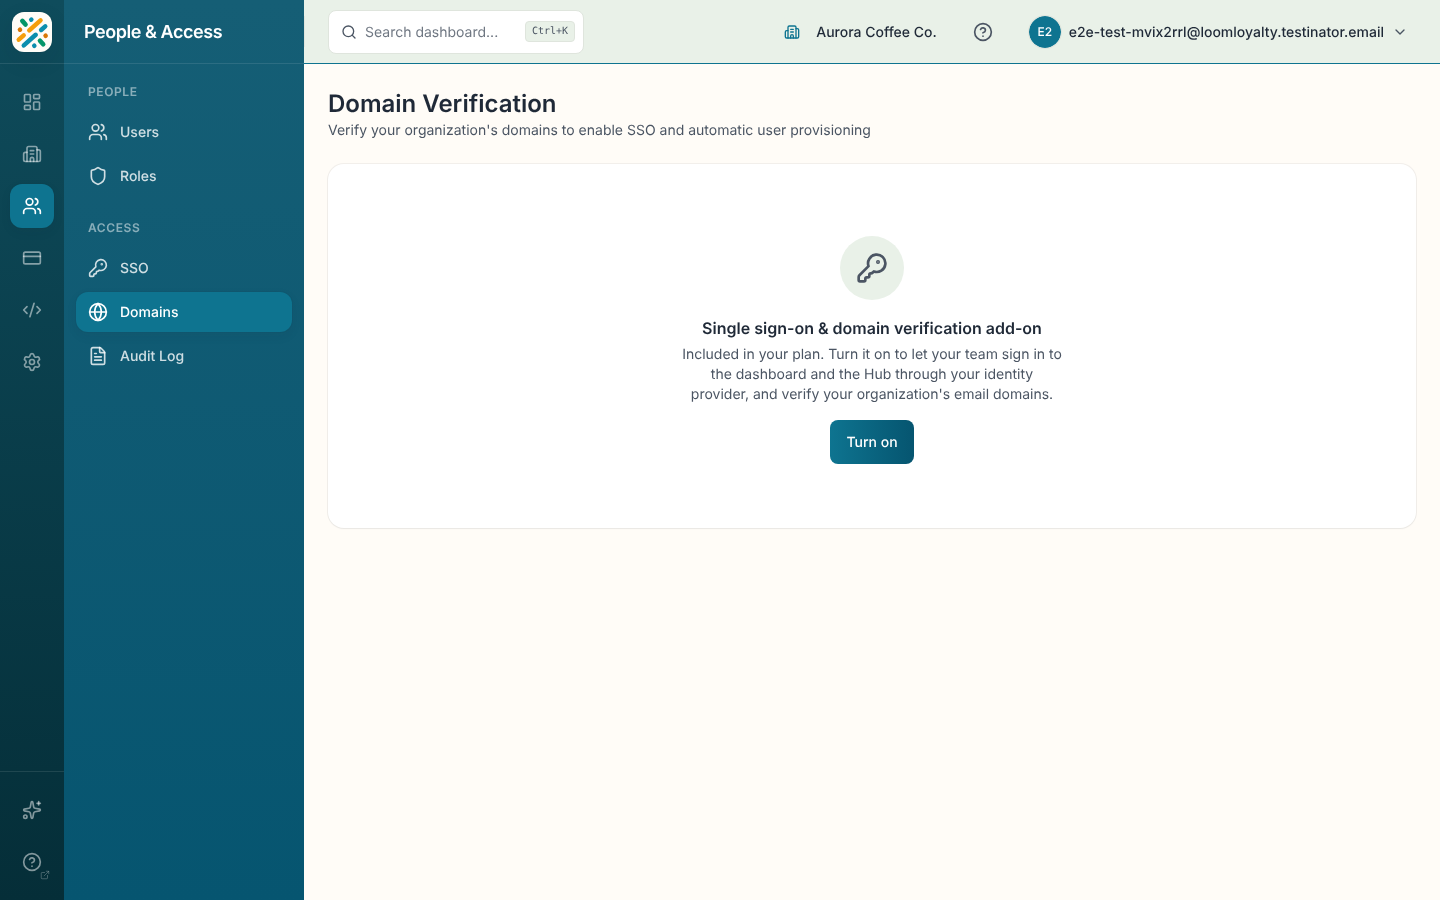
Task: Open the organizations building icon in rail
Action: click(x=32, y=154)
